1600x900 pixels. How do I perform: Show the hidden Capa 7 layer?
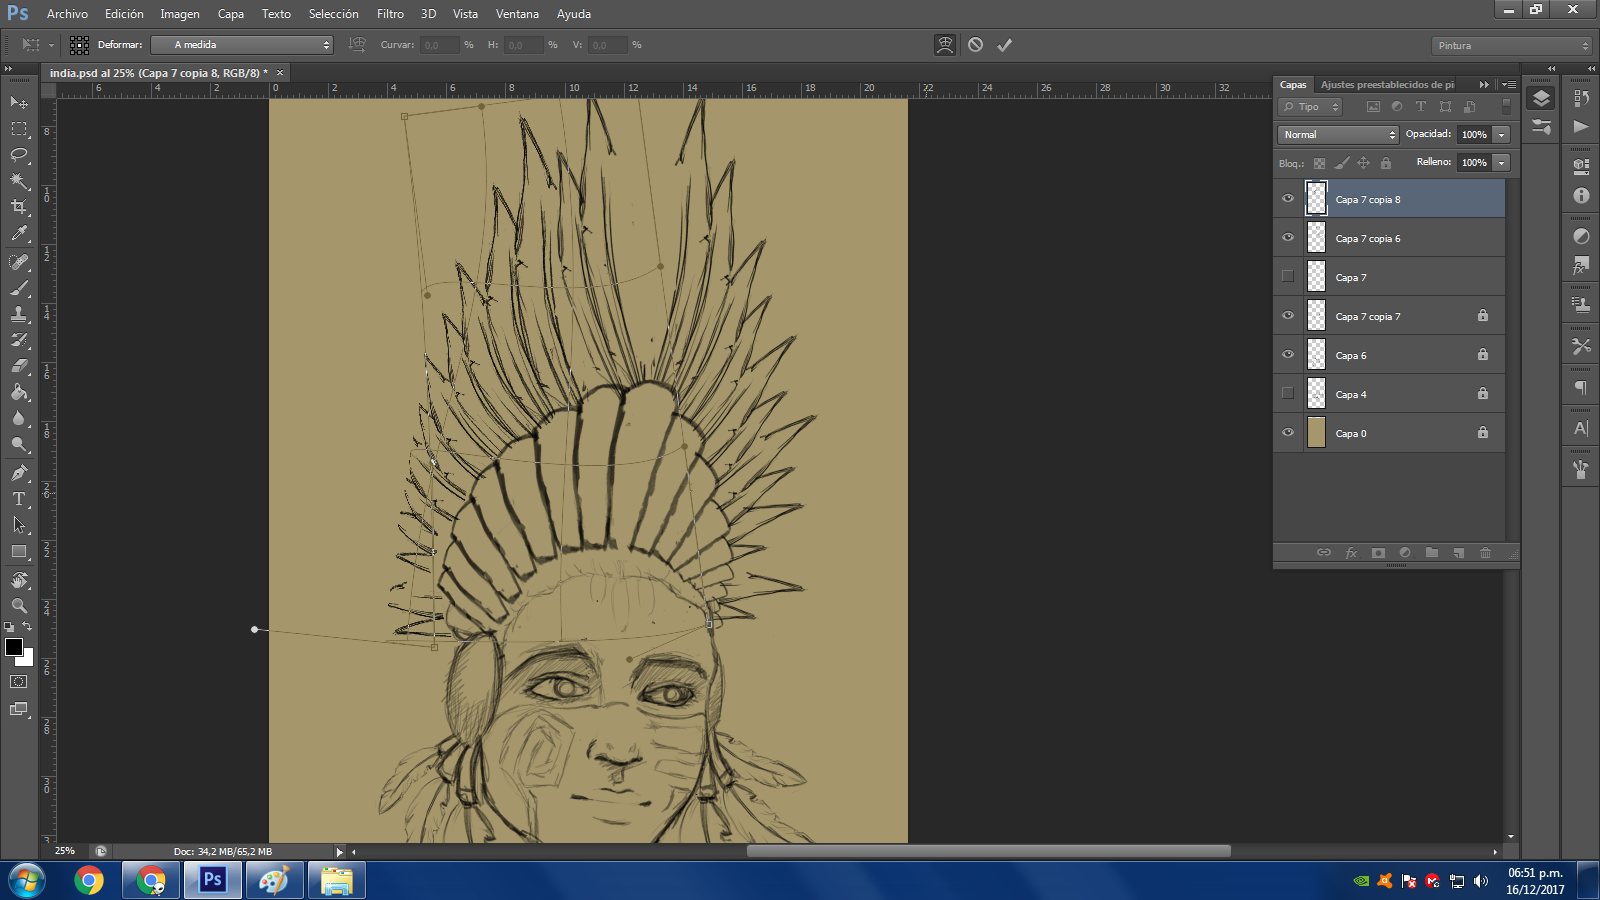point(1288,276)
